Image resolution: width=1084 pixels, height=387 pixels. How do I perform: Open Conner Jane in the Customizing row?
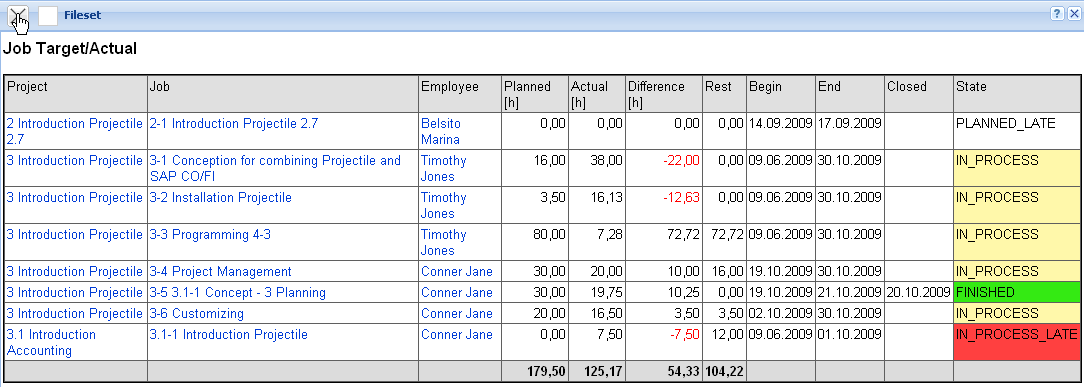(x=457, y=314)
